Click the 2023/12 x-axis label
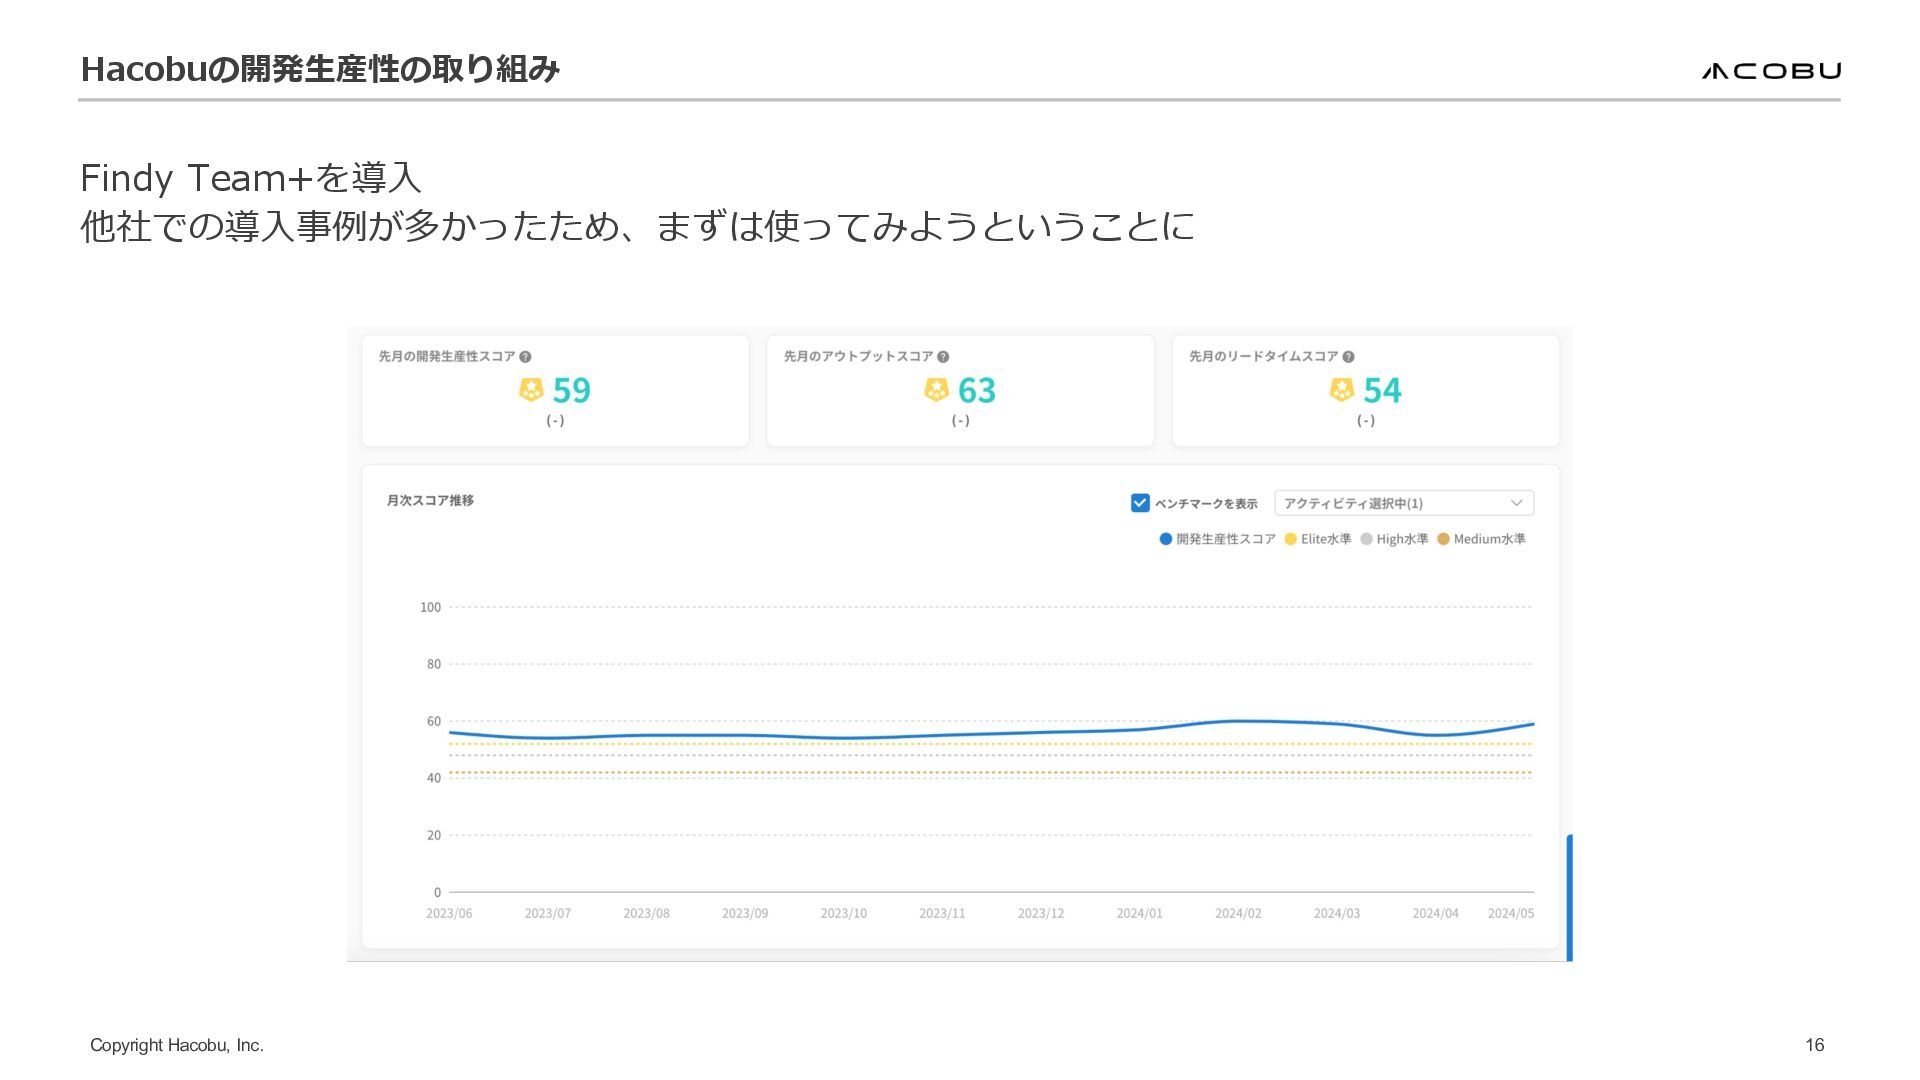1920x1080 pixels. [1041, 913]
